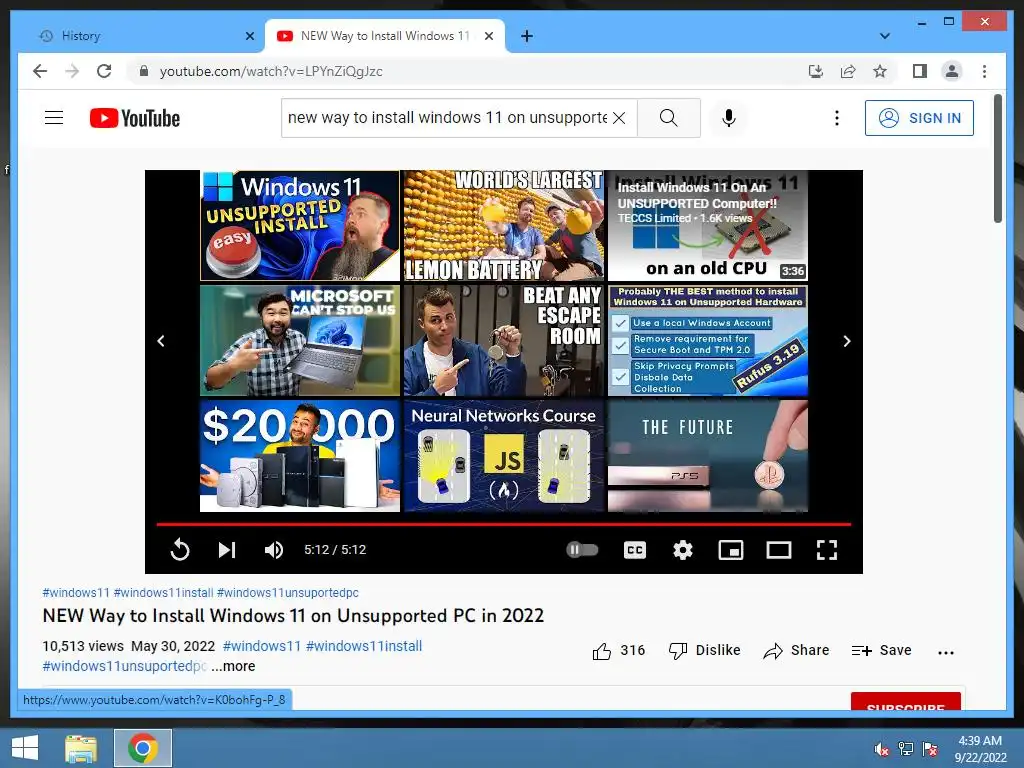The height and width of the screenshot is (768, 1024).
Task: Run search with the magnifier button
Action: tap(668, 118)
